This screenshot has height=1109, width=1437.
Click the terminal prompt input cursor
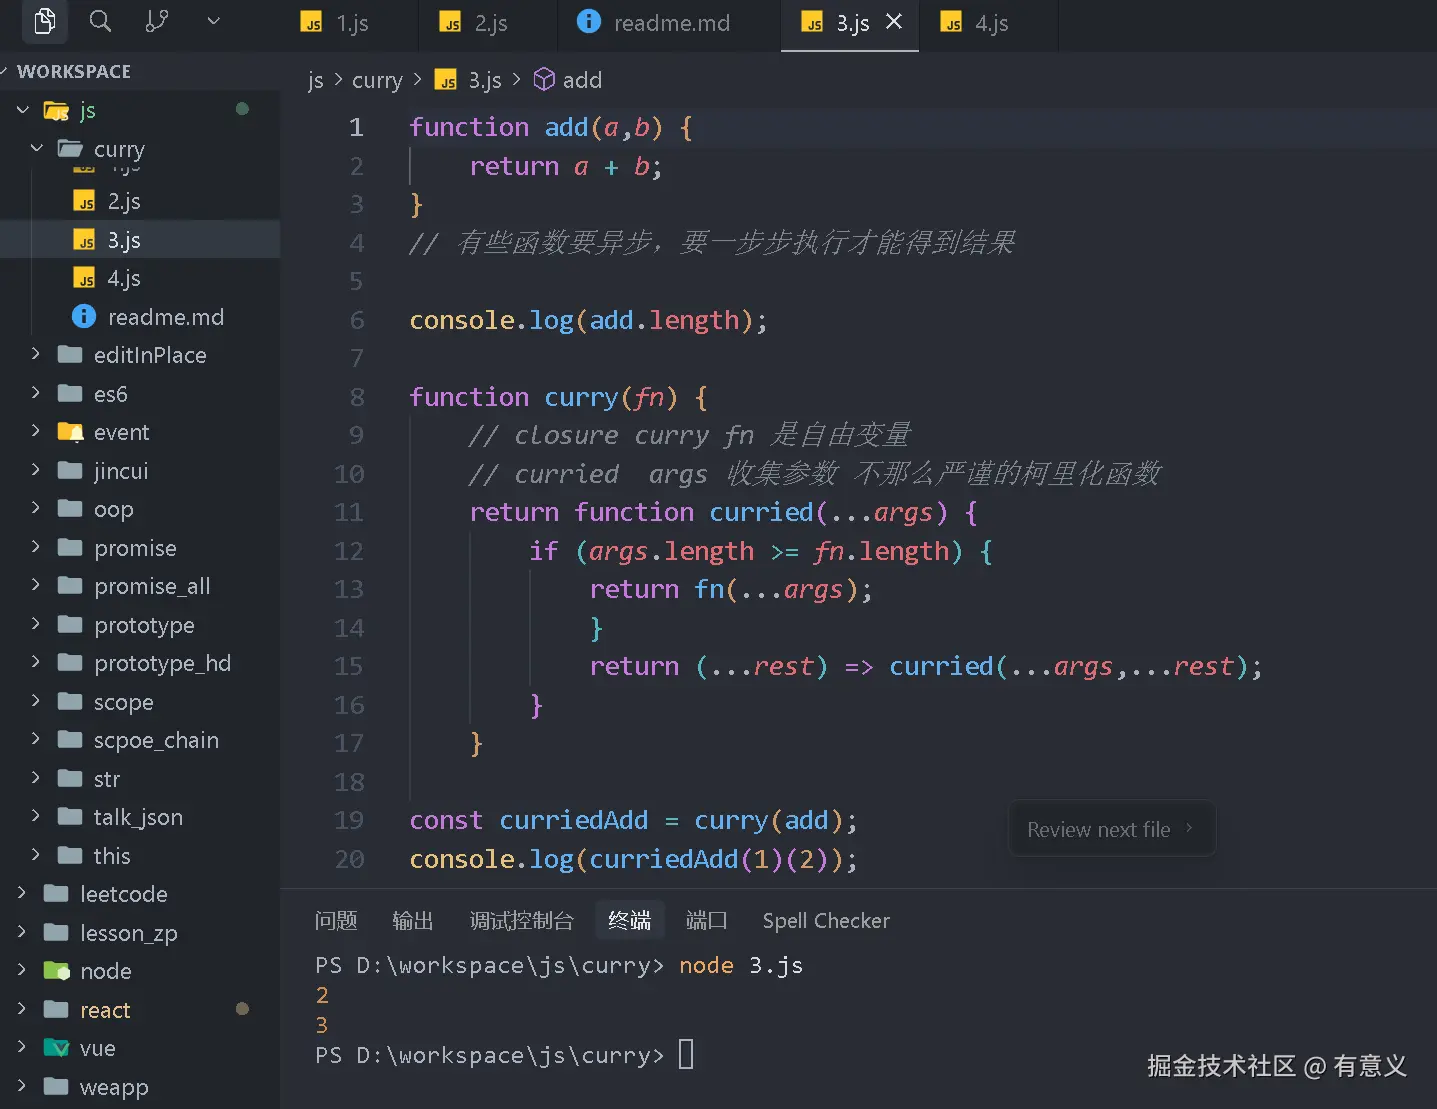click(x=686, y=1054)
